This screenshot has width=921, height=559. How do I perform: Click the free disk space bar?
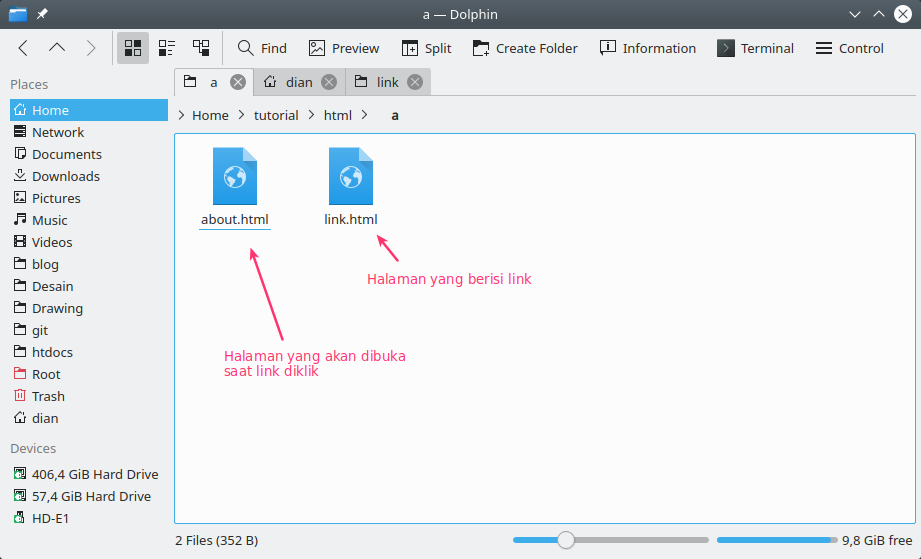point(777,540)
